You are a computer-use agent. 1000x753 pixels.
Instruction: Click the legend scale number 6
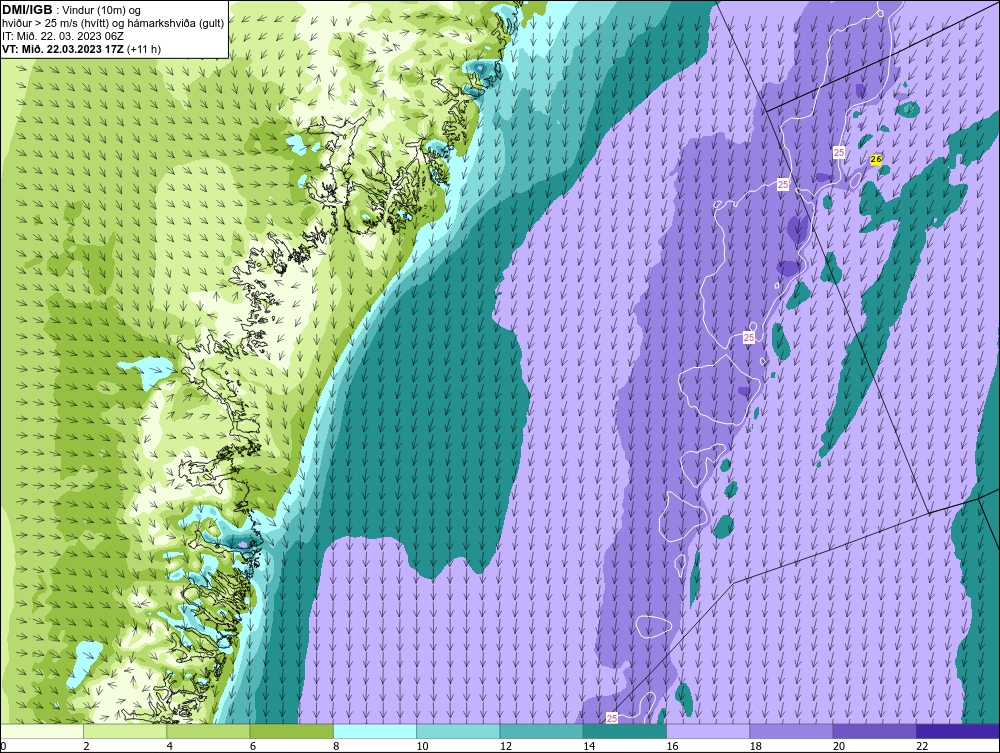click(253, 747)
